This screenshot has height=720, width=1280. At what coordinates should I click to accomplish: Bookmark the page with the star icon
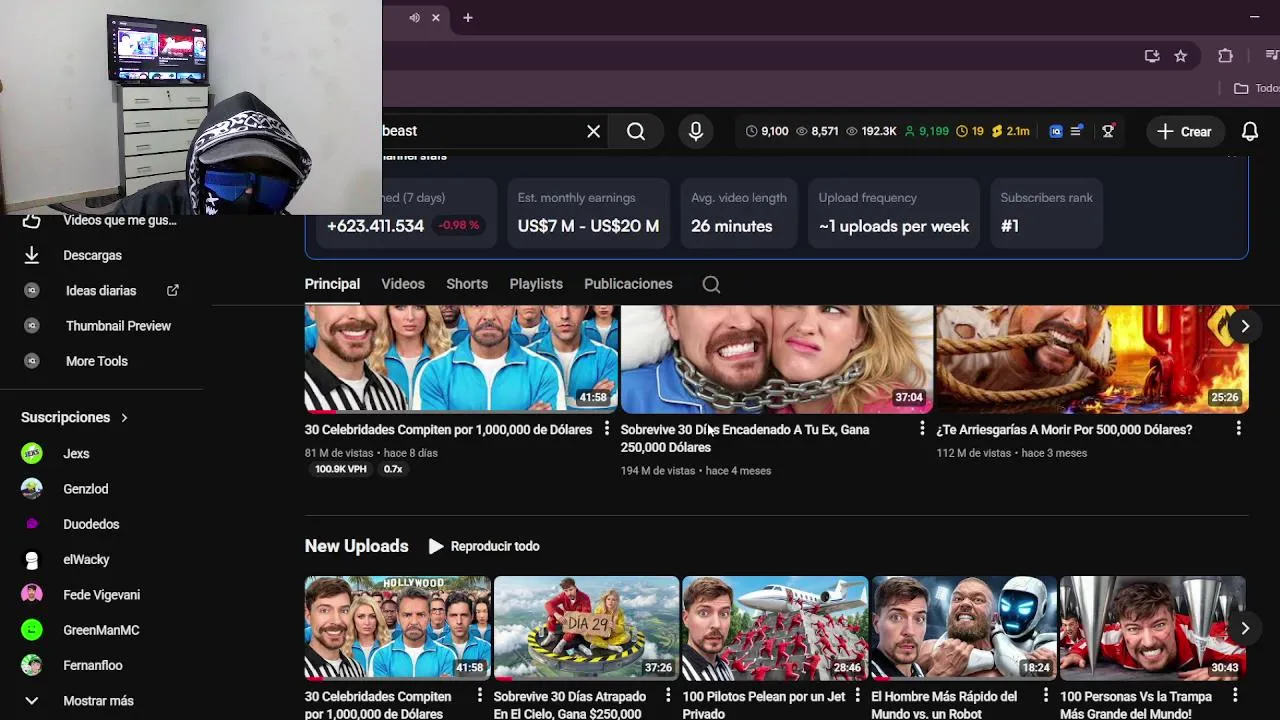[x=1180, y=56]
